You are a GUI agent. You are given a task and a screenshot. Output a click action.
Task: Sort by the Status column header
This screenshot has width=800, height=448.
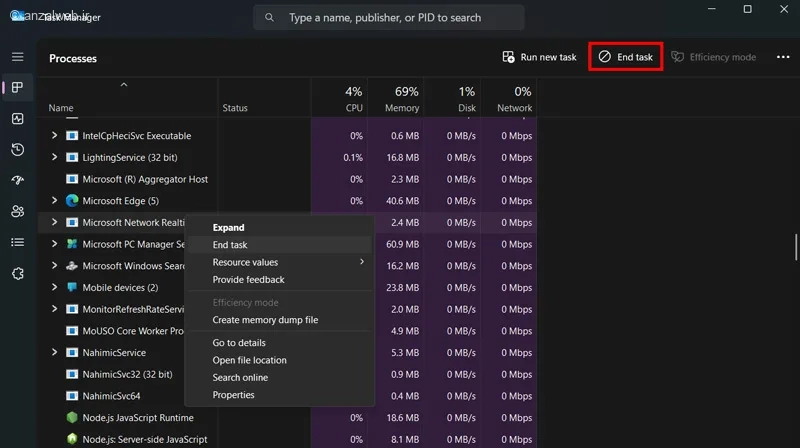click(x=264, y=97)
